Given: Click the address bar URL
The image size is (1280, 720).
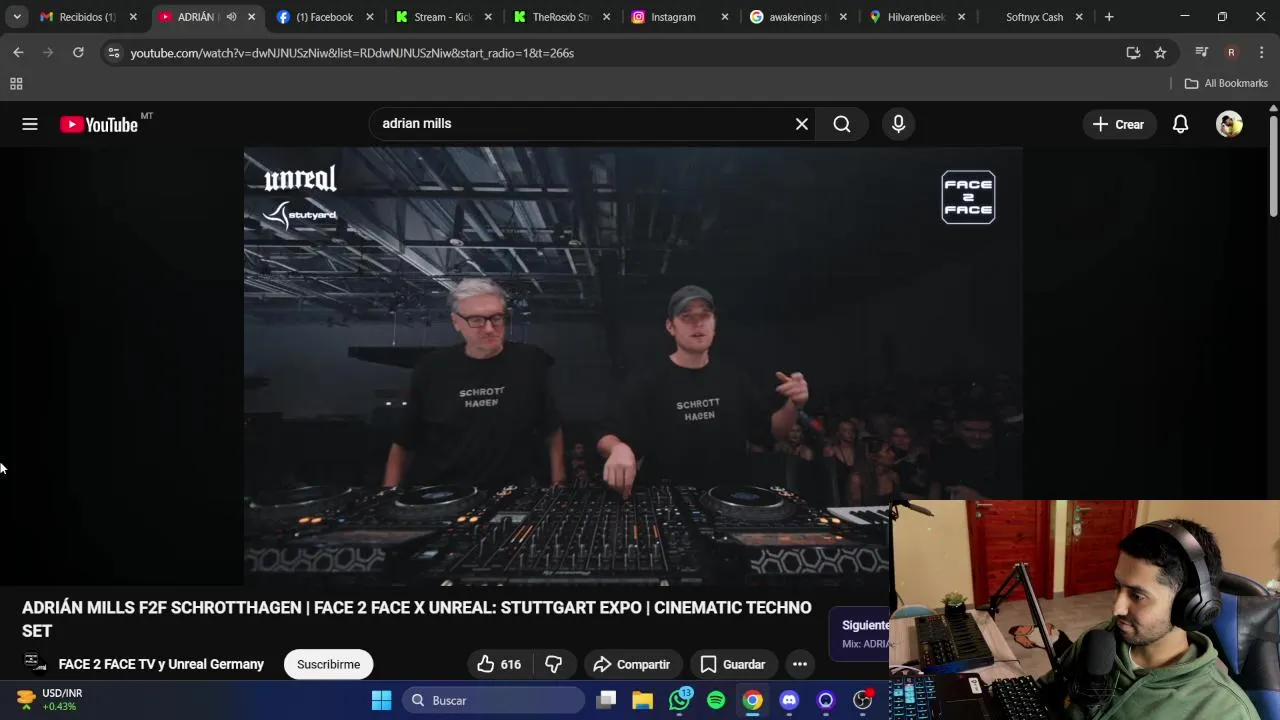Looking at the screenshot, I should coord(352,53).
